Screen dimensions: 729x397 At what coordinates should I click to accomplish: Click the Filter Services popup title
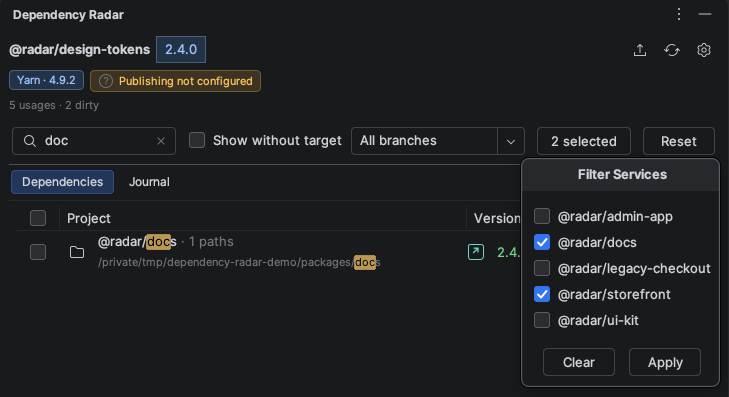[622, 175]
